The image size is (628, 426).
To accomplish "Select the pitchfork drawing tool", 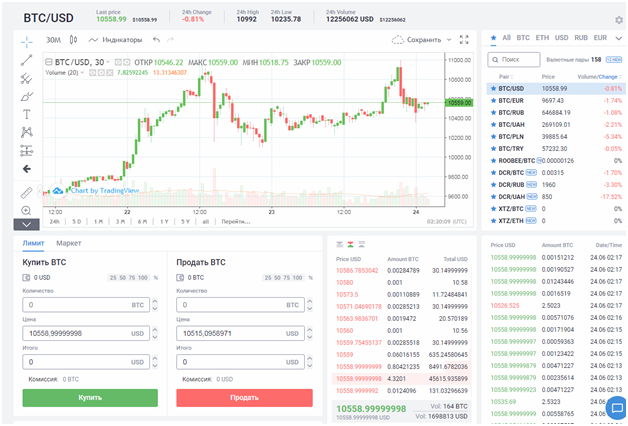I will (x=27, y=78).
